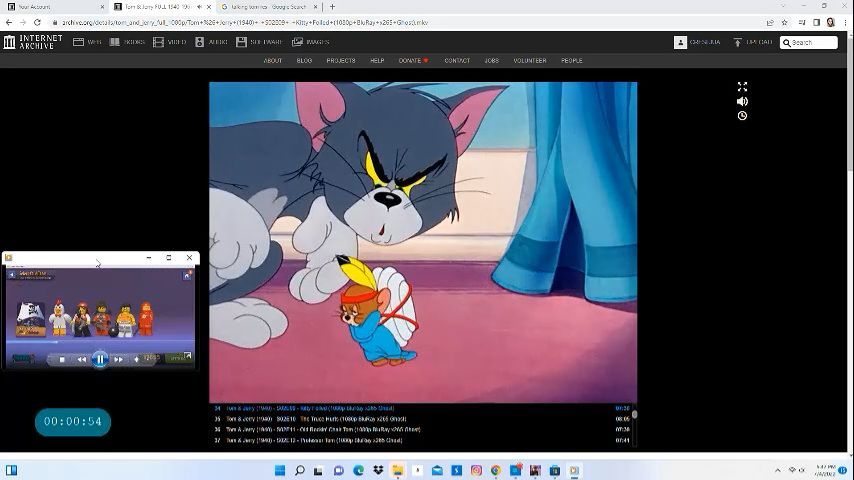This screenshot has height=480, width=854.
Task: Open the Audio section icon
Action: [199, 42]
